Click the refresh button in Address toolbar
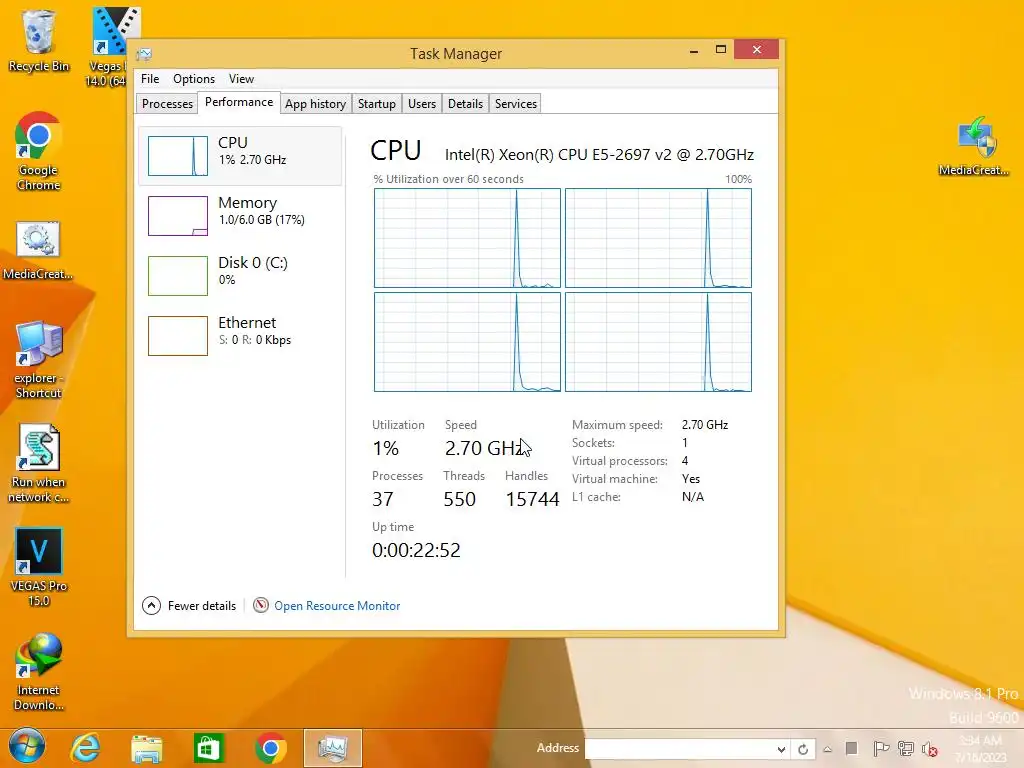 click(803, 749)
